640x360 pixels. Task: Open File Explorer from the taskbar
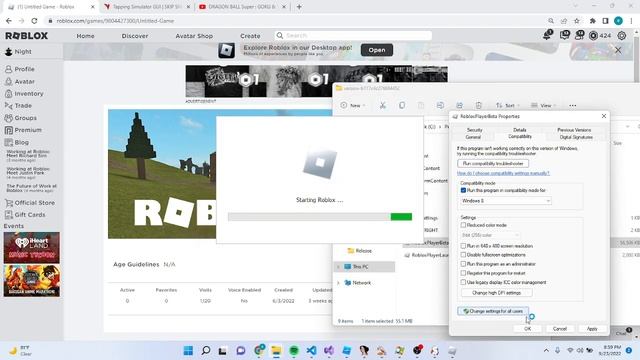click(276, 350)
